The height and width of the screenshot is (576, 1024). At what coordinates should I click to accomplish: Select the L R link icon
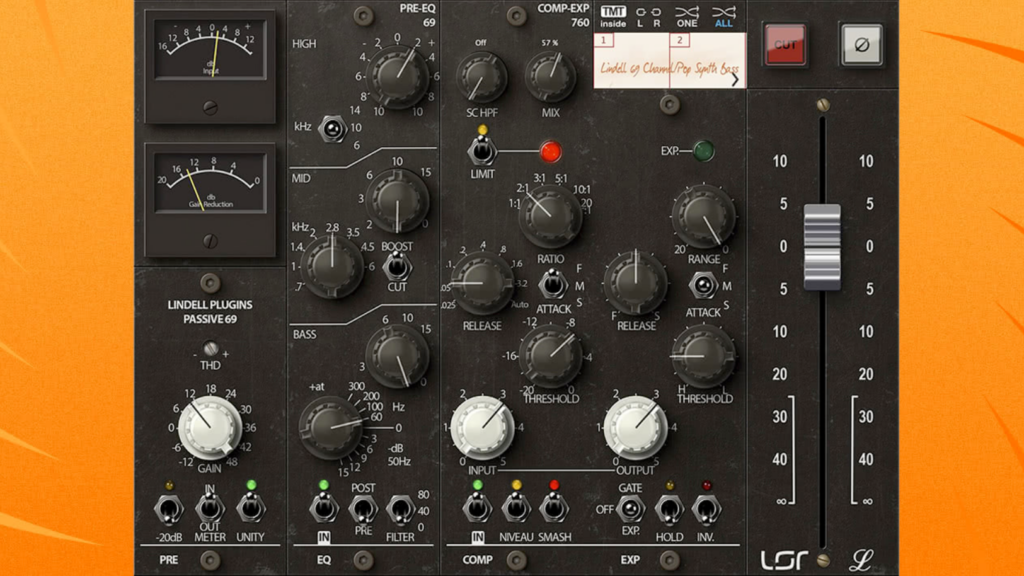pos(648,16)
